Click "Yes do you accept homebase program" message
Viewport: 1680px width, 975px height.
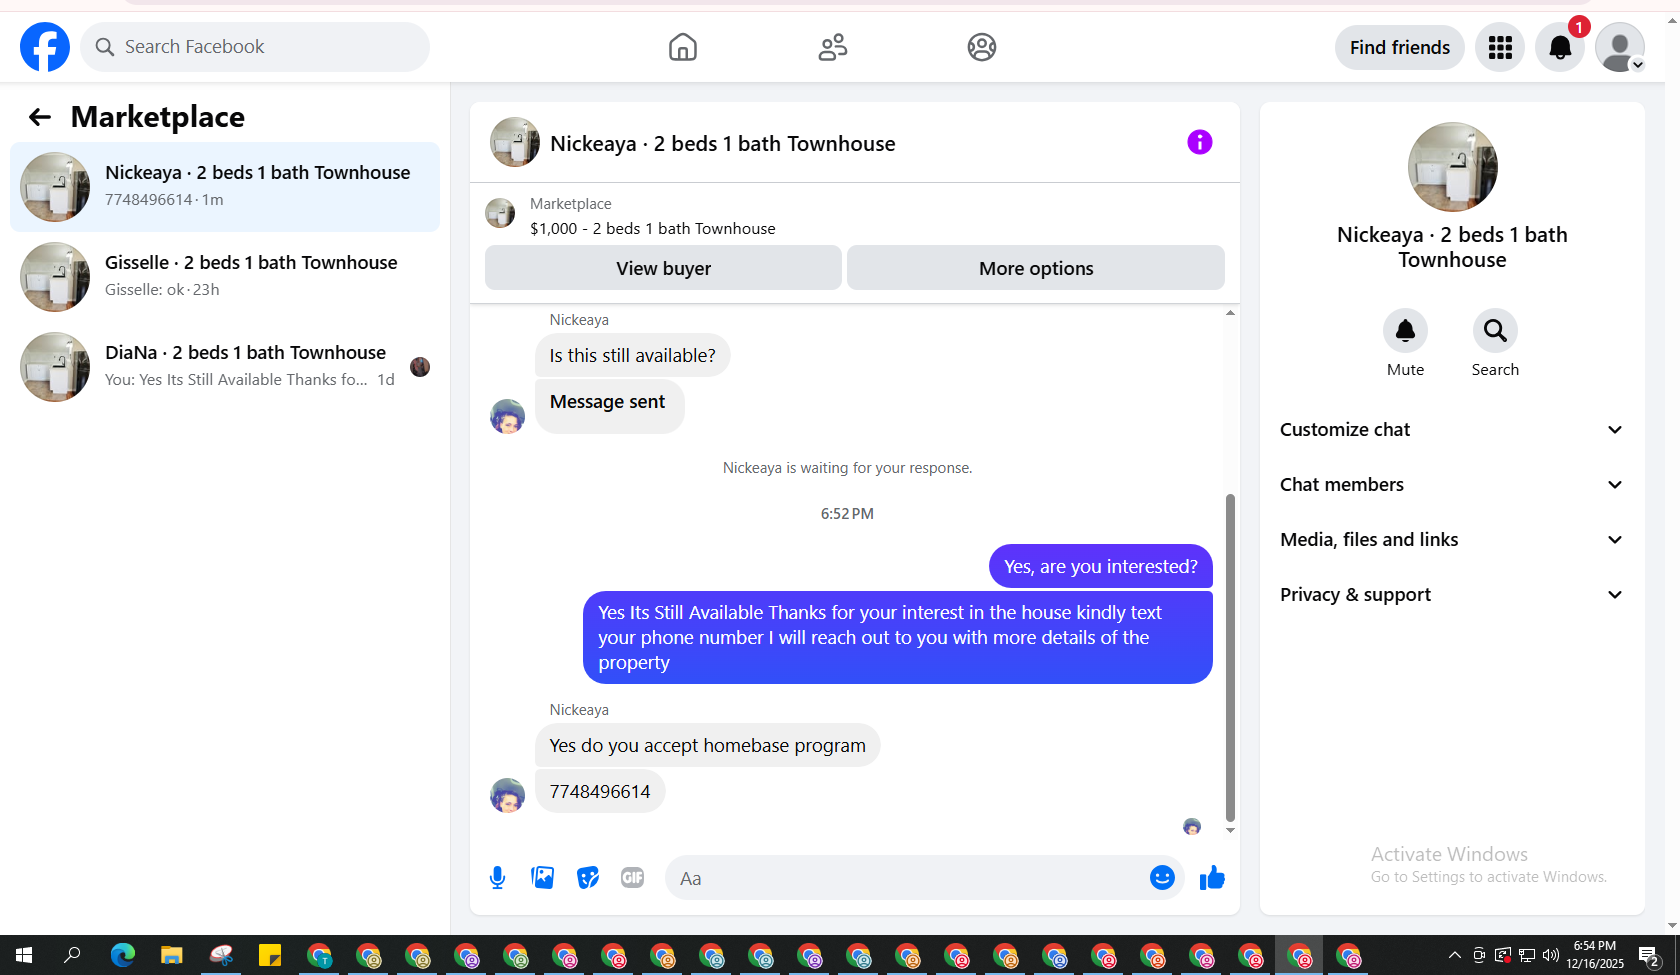pos(708,746)
